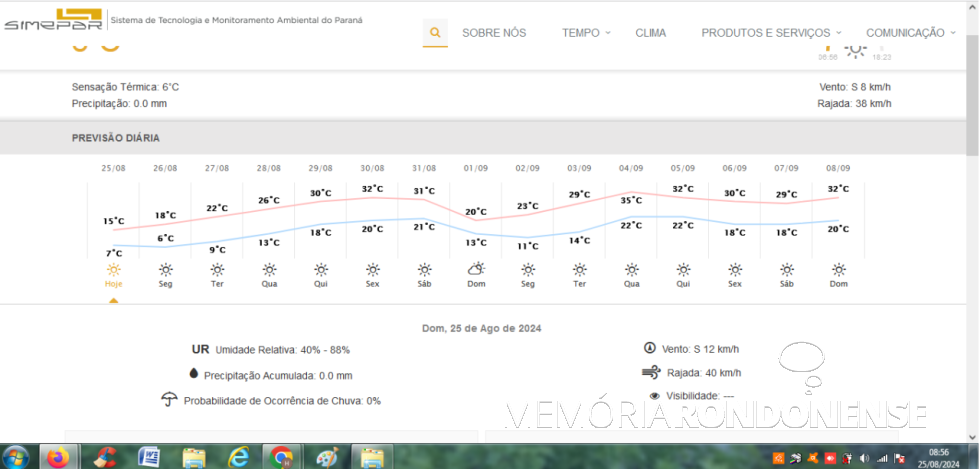
Task: Open the COMUNICAÇÃO dropdown menu
Action: tap(910, 33)
